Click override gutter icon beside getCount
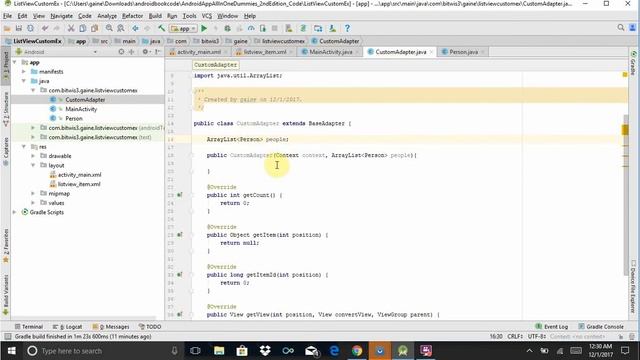Viewport: 640px width, 360px height. pyautogui.click(x=180, y=195)
